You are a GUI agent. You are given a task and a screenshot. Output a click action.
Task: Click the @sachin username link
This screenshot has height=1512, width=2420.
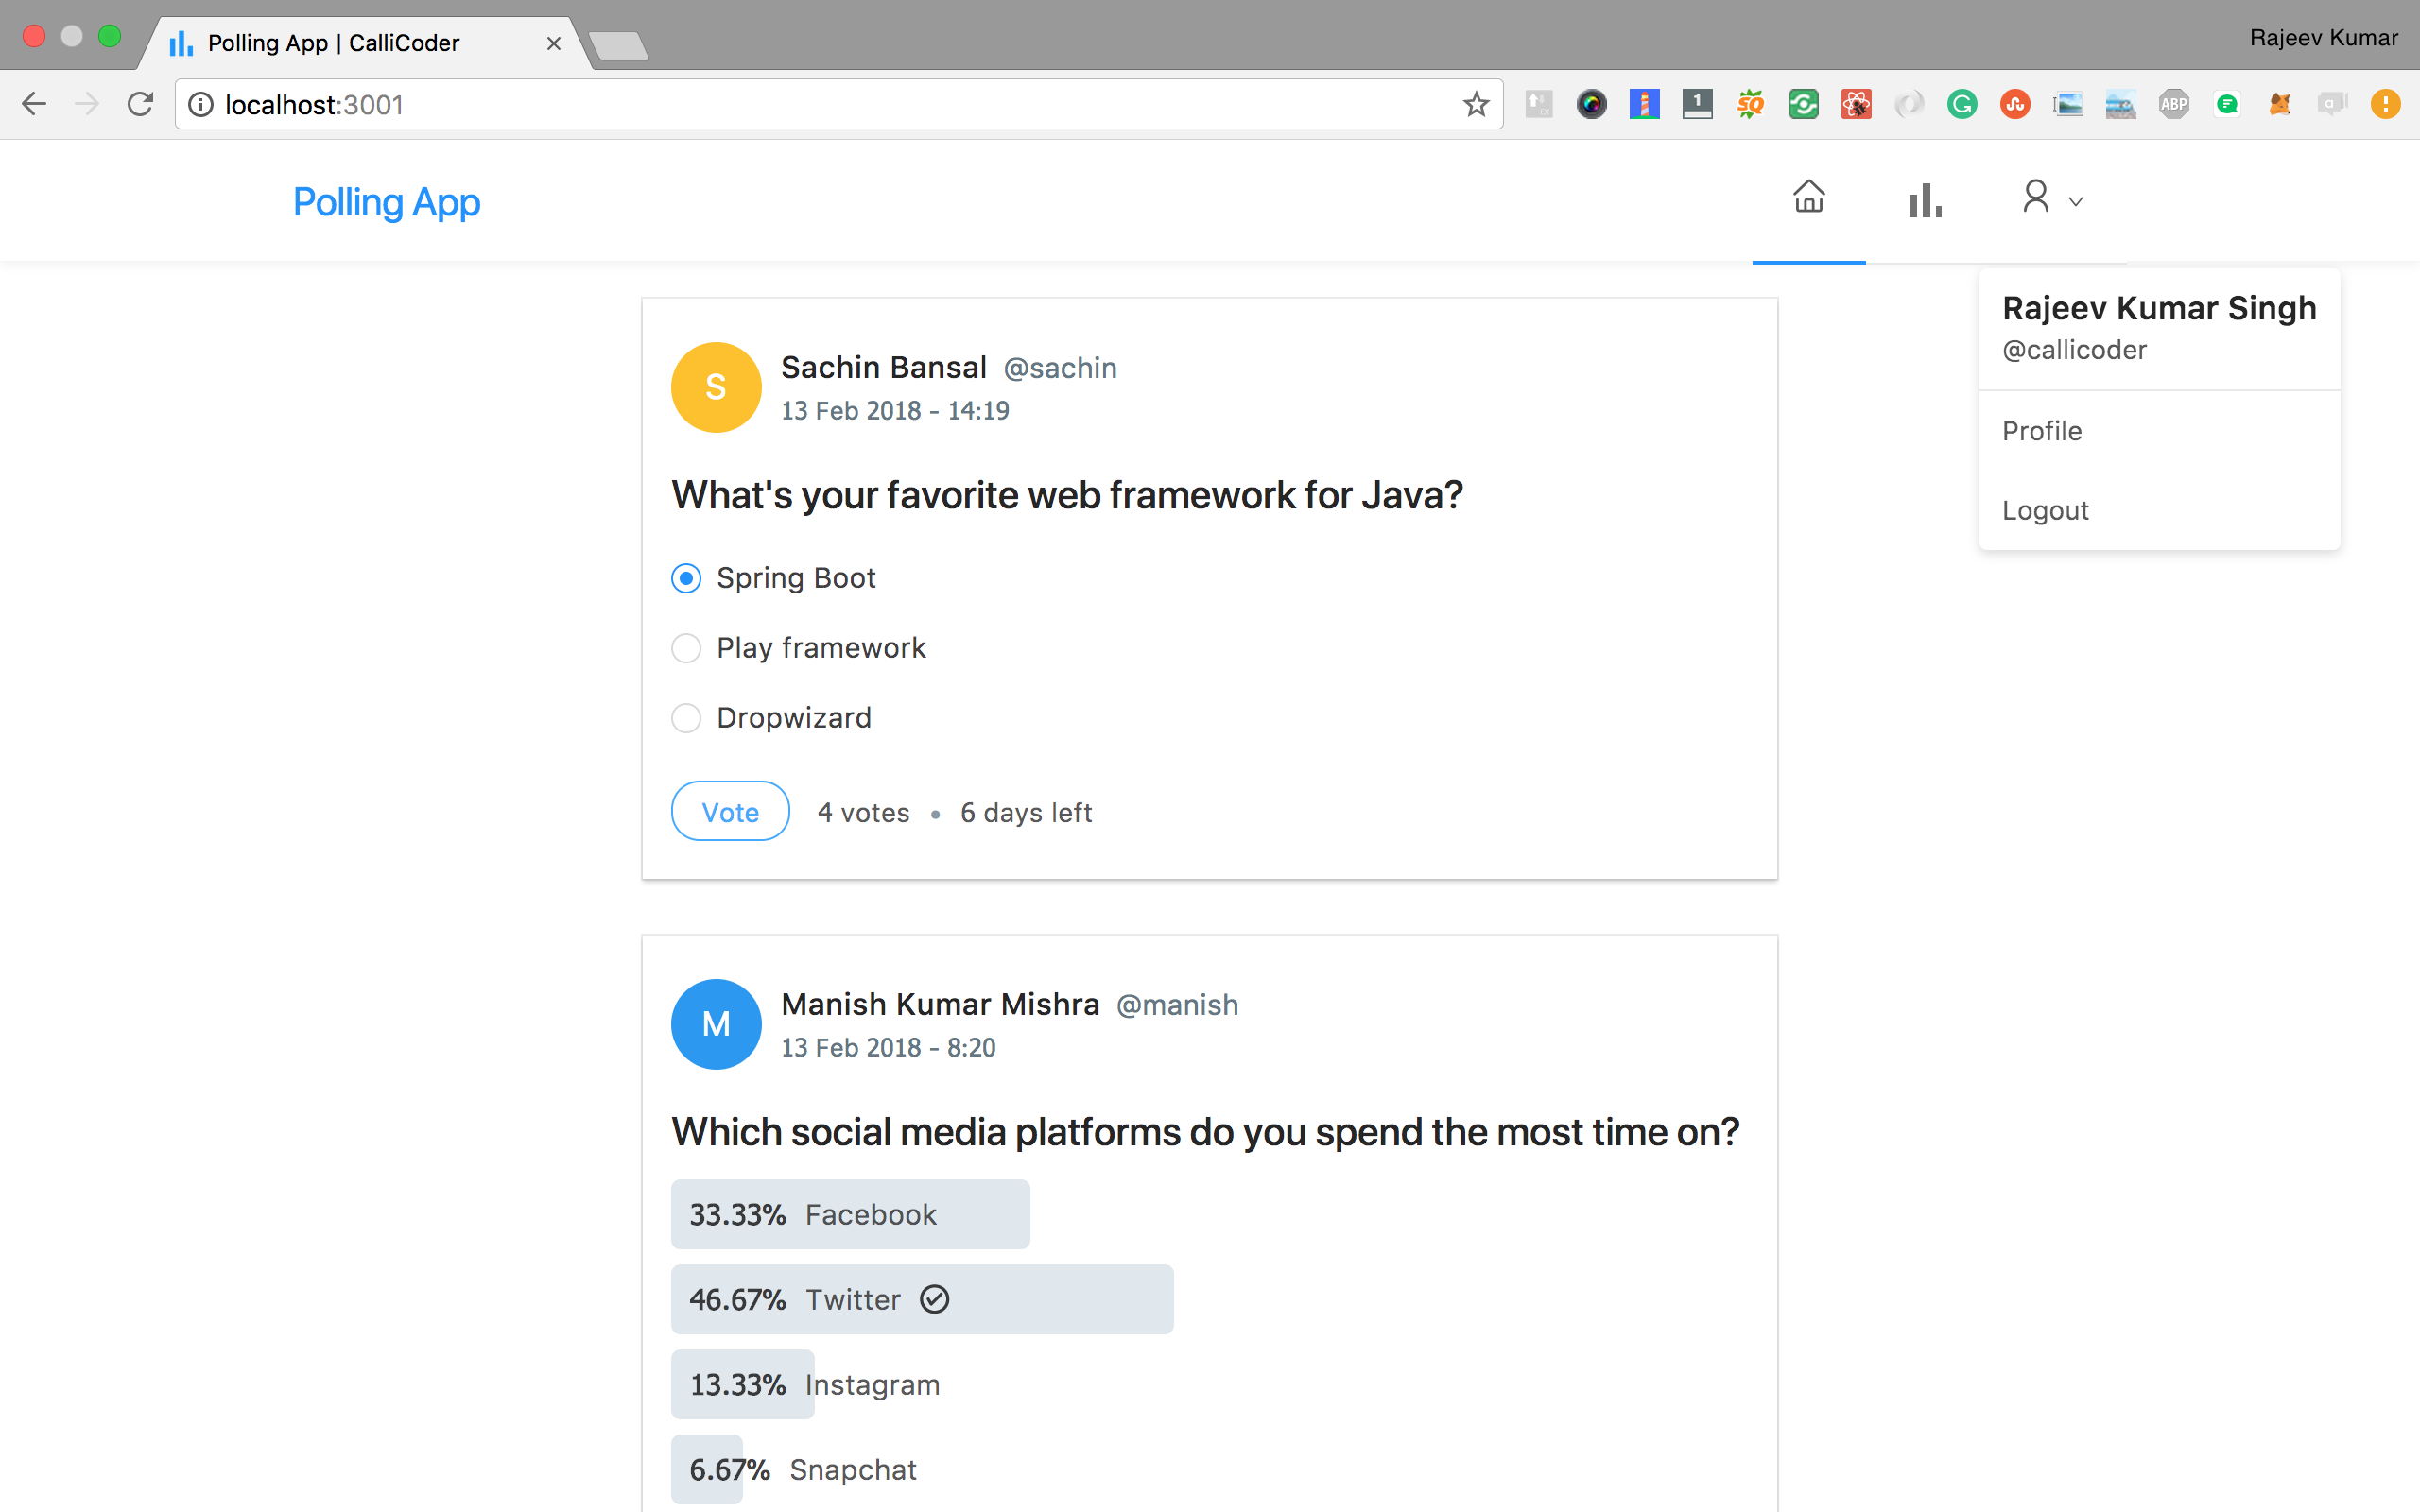point(1060,366)
